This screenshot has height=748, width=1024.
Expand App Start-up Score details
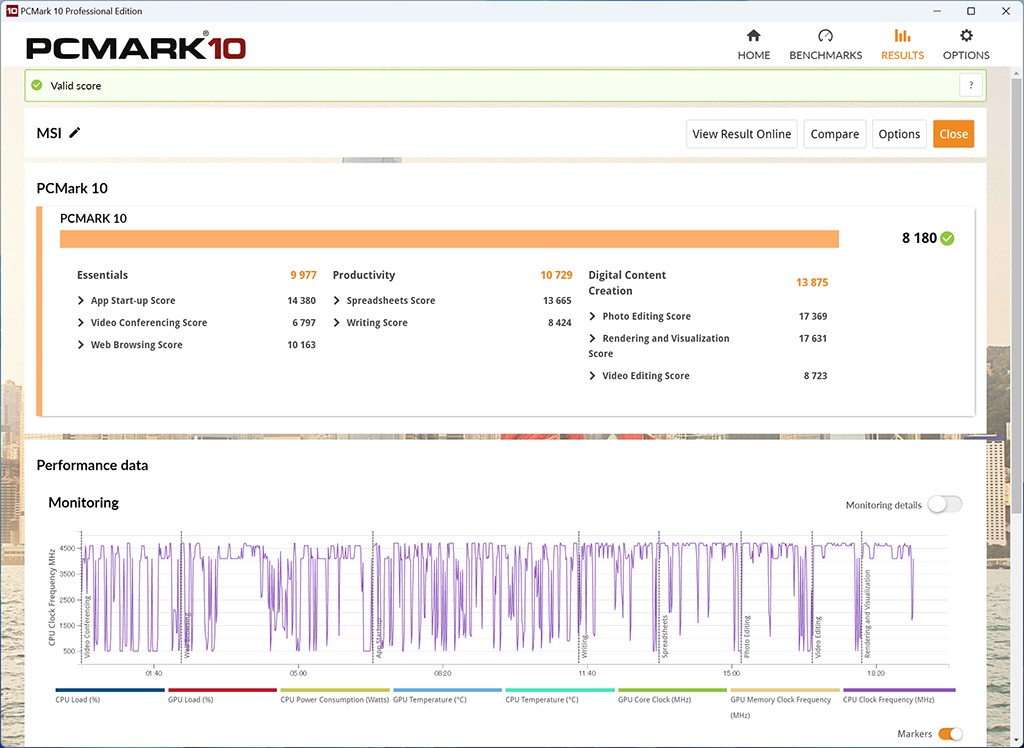tap(81, 301)
